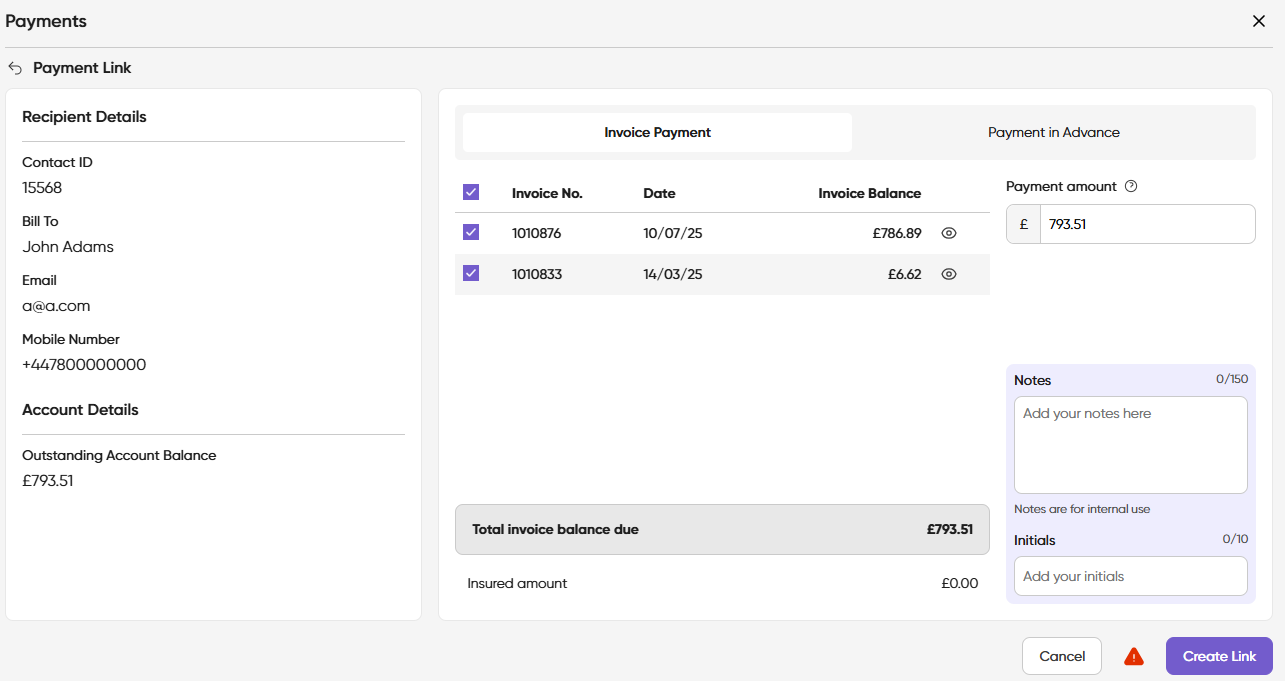Image resolution: width=1285 pixels, height=681 pixels.
Task: View invoice 1010833 with eye icon
Action: 949,274
